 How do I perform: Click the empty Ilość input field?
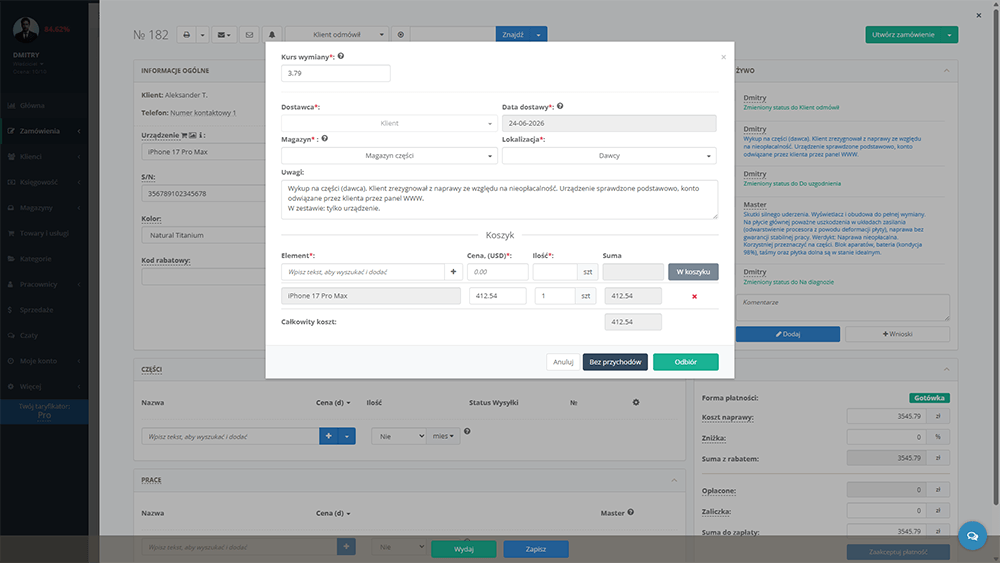click(x=555, y=272)
